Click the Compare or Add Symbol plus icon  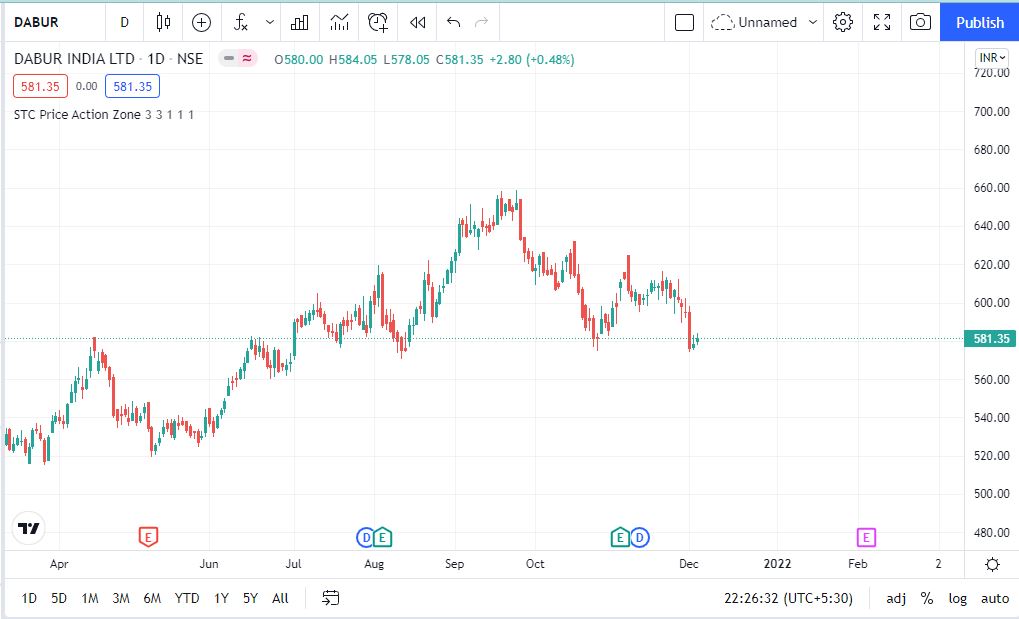coord(202,22)
